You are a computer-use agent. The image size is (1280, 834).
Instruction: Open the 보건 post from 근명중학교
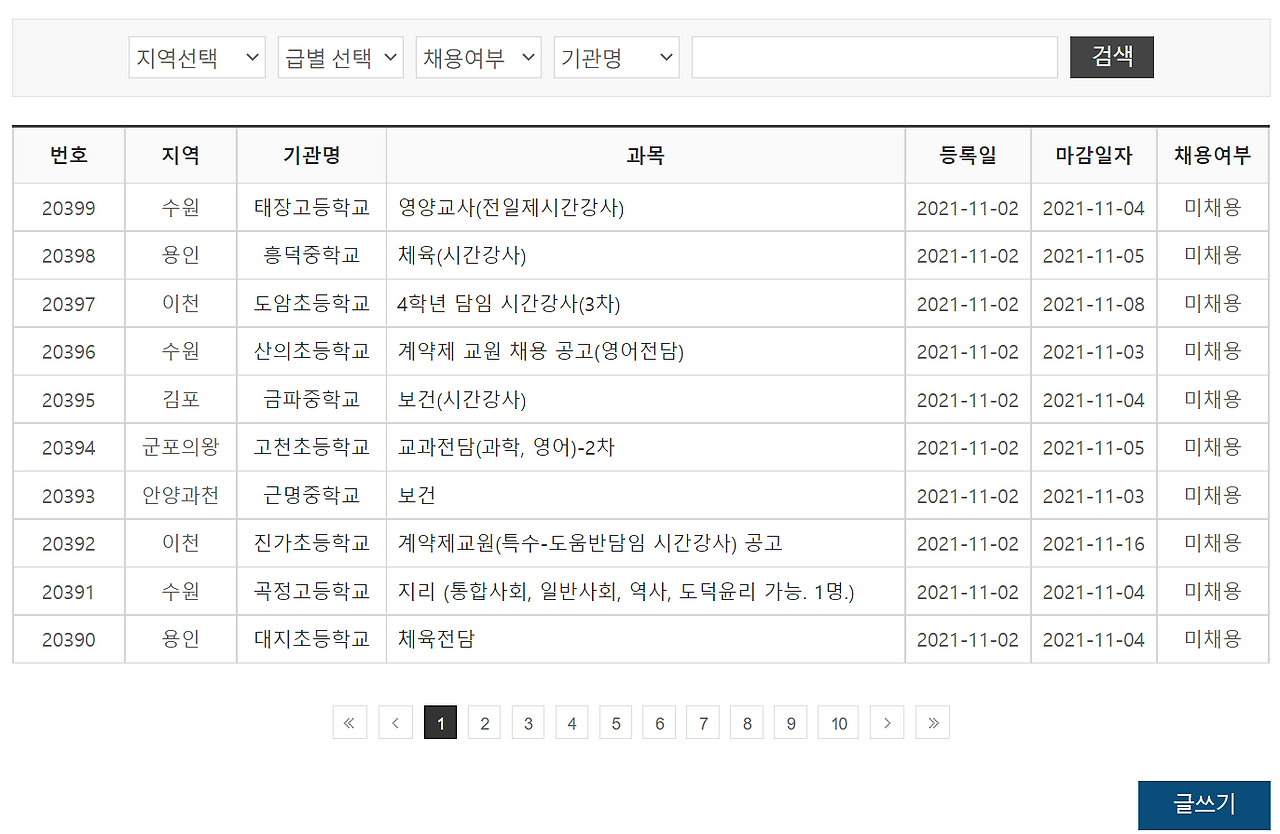[417, 496]
